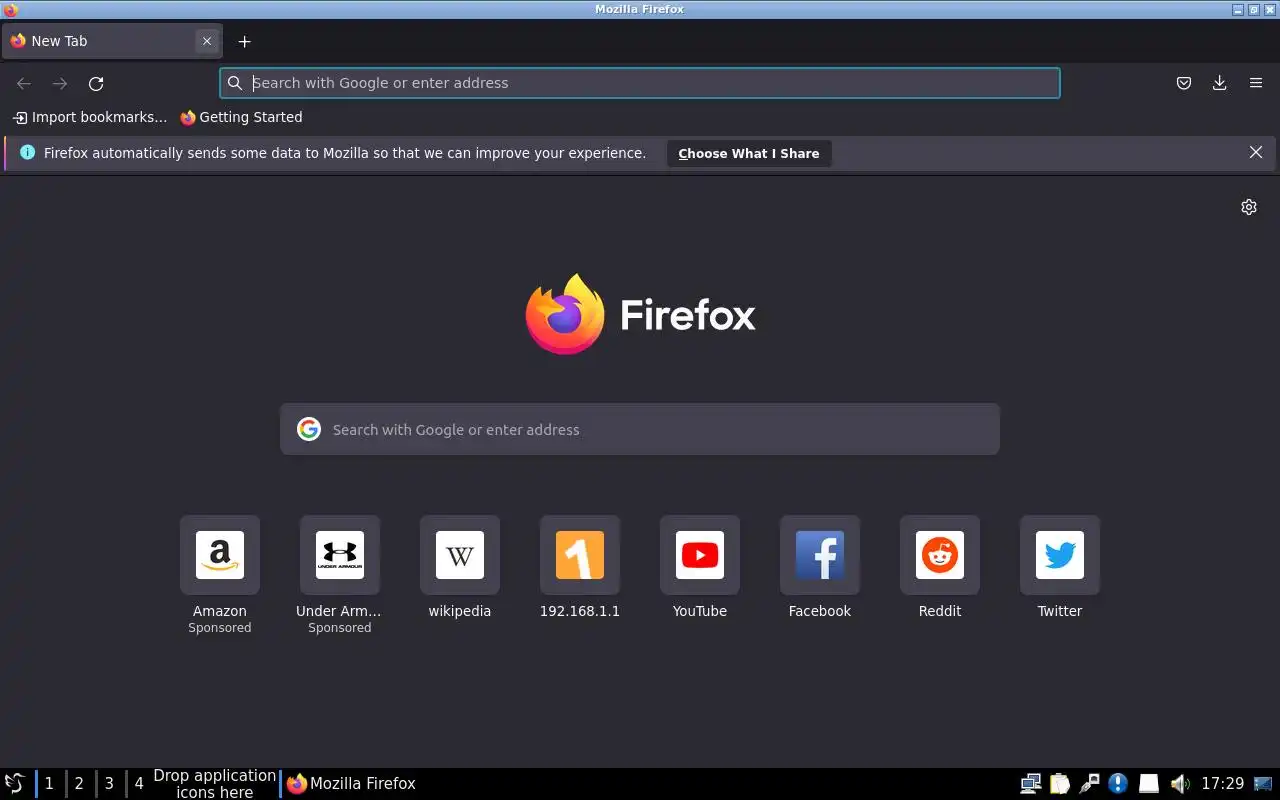
Task: Click the info icon in notification bar
Action: click(x=27, y=153)
